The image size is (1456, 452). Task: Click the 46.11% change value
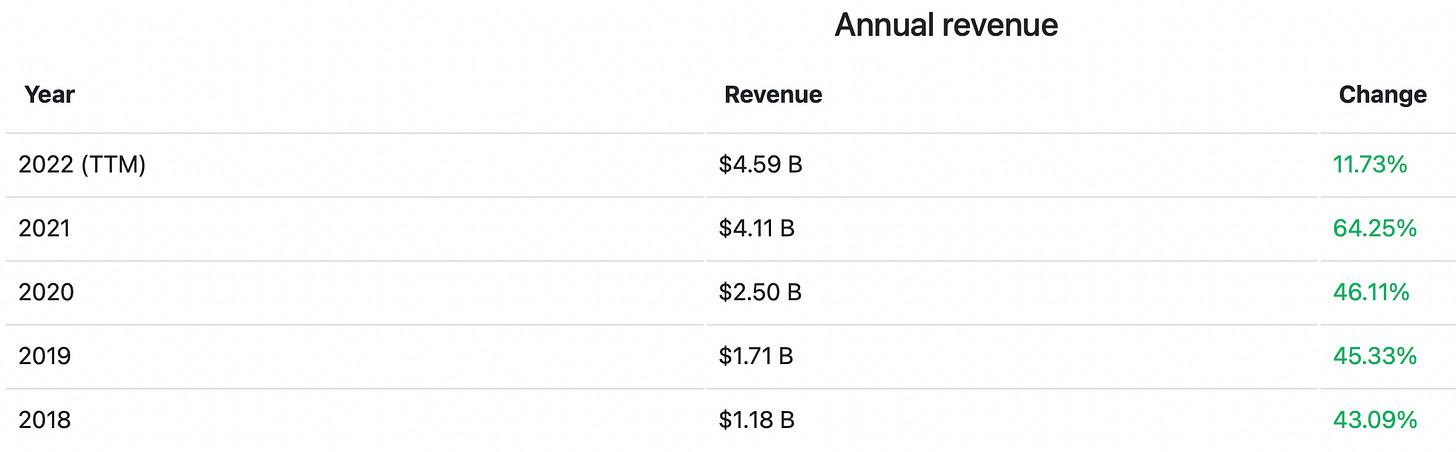click(x=1371, y=293)
